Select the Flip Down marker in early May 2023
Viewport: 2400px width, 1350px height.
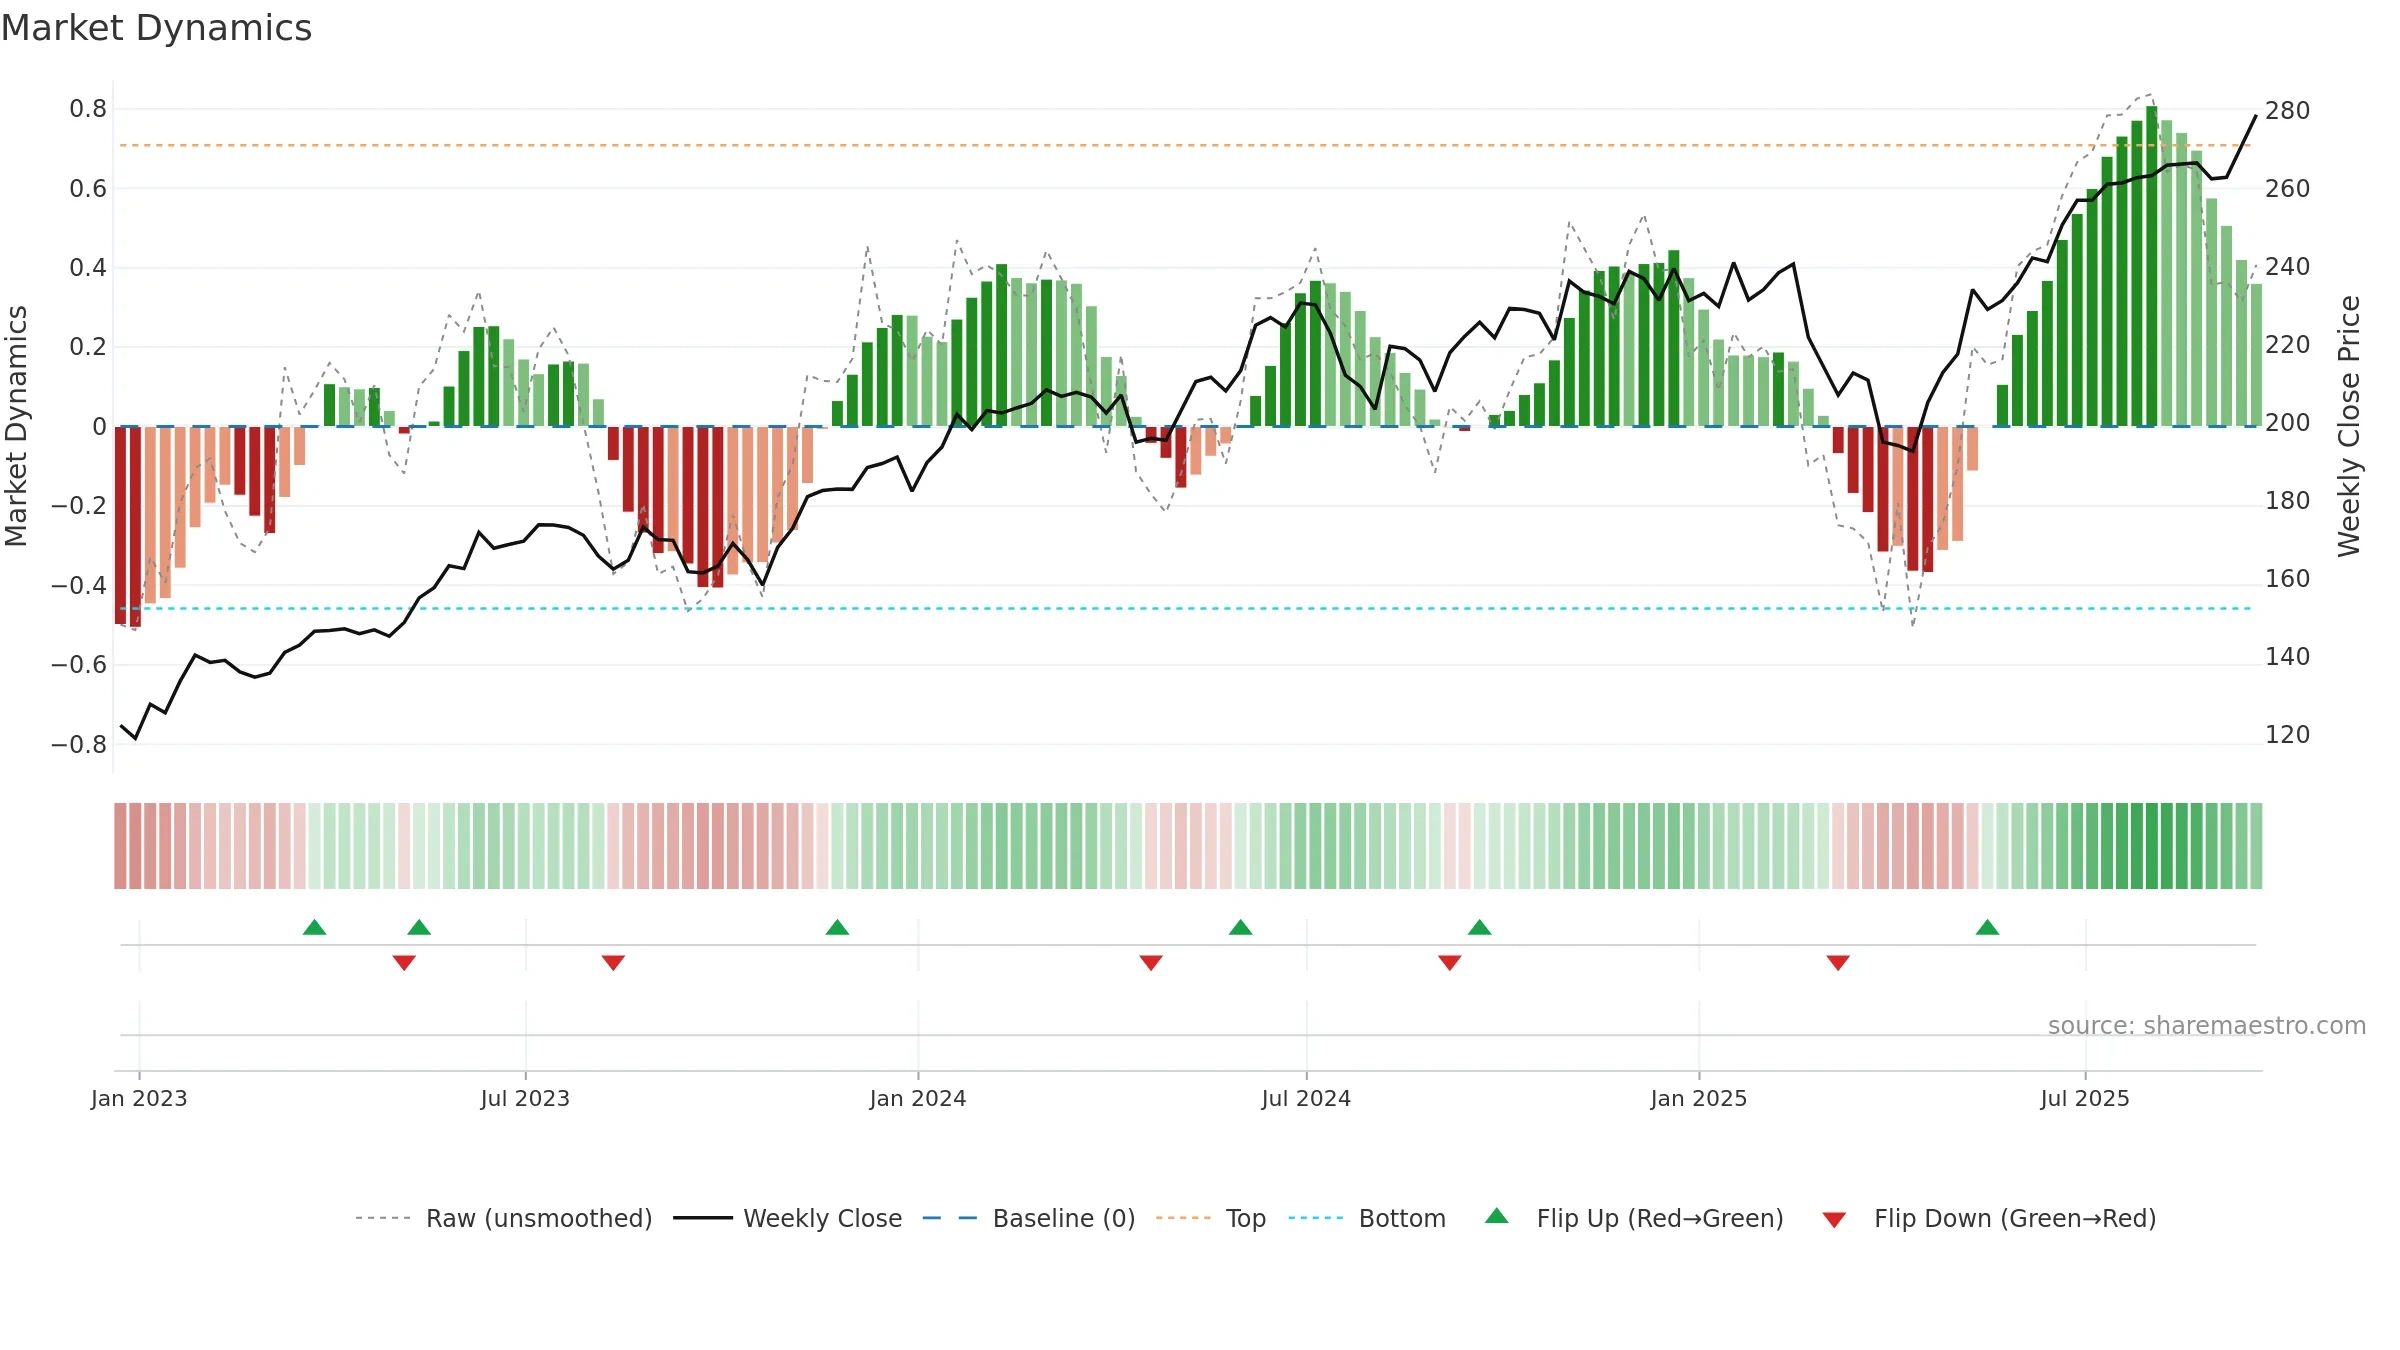(x=404, y=963)
